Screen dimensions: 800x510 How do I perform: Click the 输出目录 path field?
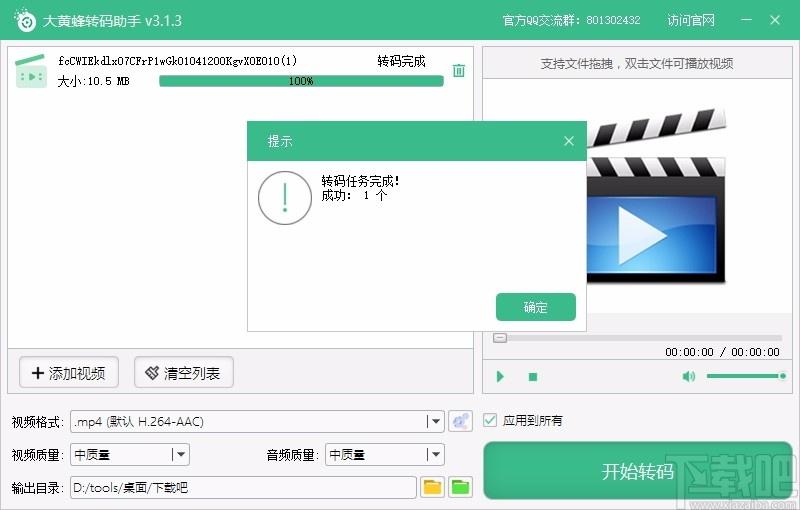pos(243,488)
